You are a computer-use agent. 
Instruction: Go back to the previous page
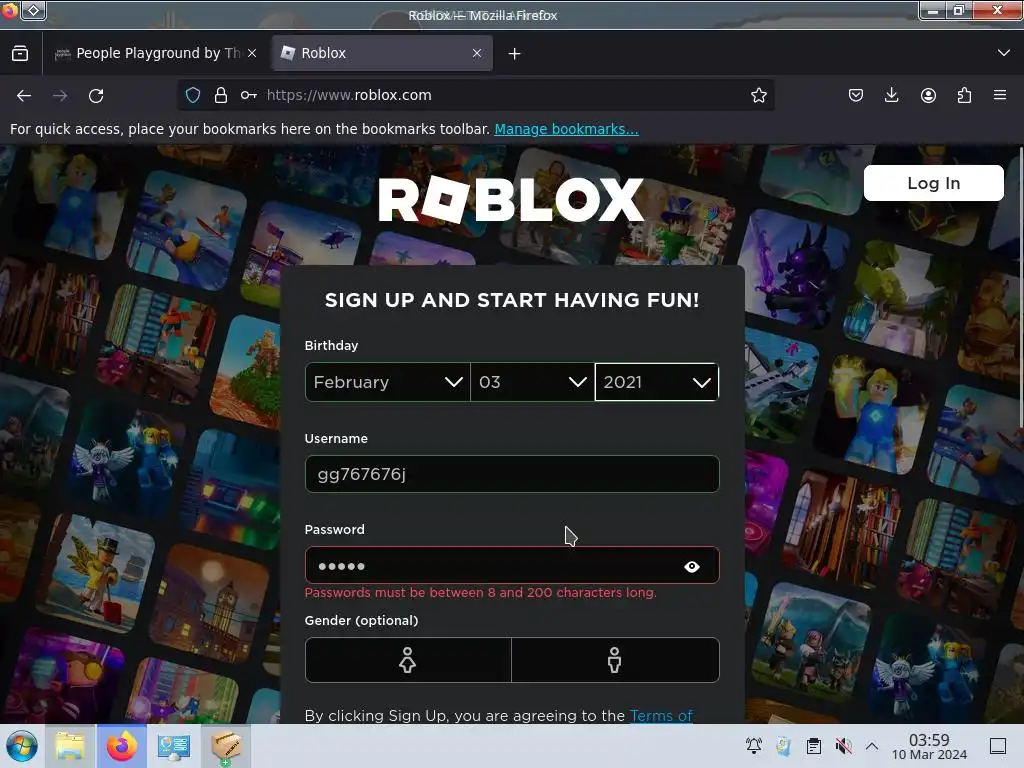(24, 95)
